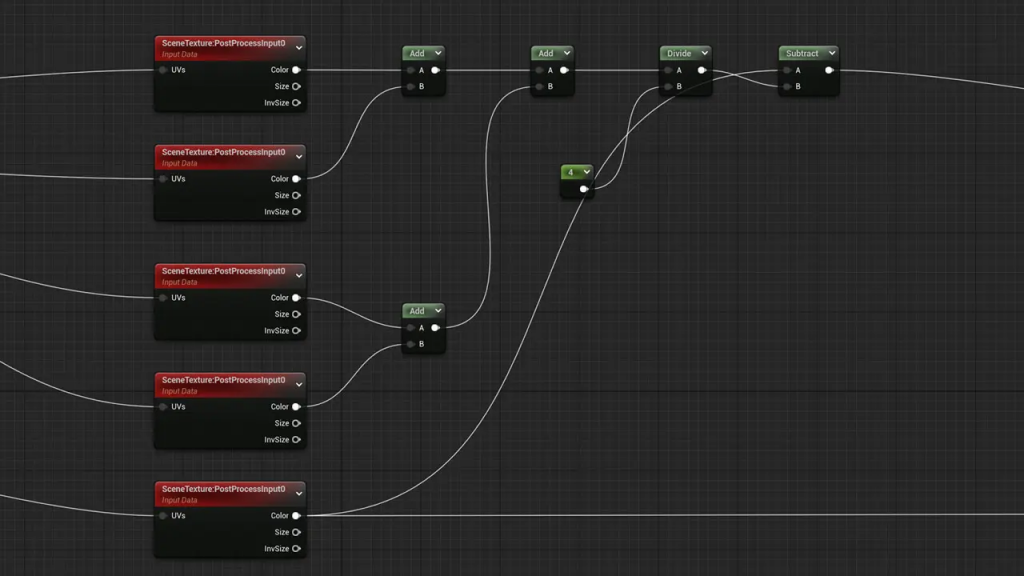
Task: Click the Divide node's A input pin
Action: pos(668,70)
